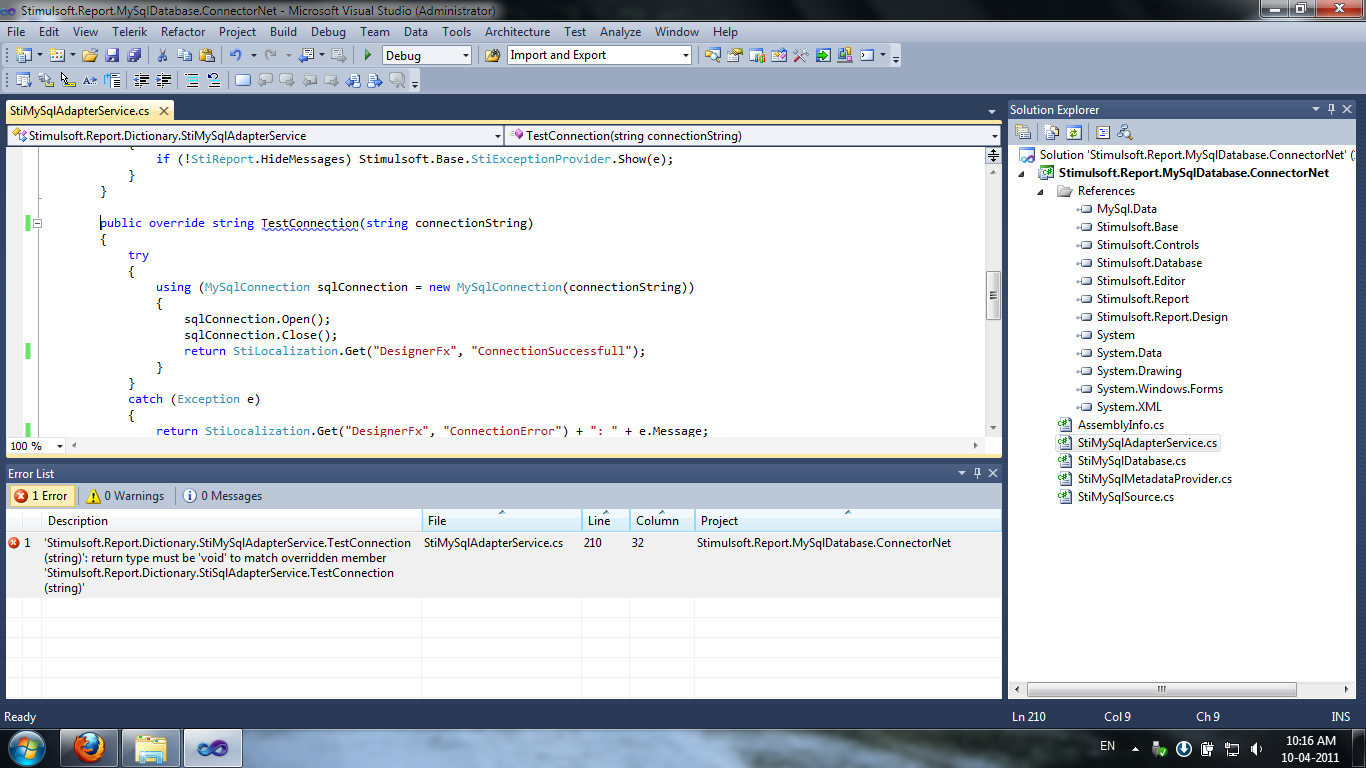Click the Properties icon in Solution Explorer
This screenshot has width=1366, height=768.
pyautogui.click(x=1023, y=132)
